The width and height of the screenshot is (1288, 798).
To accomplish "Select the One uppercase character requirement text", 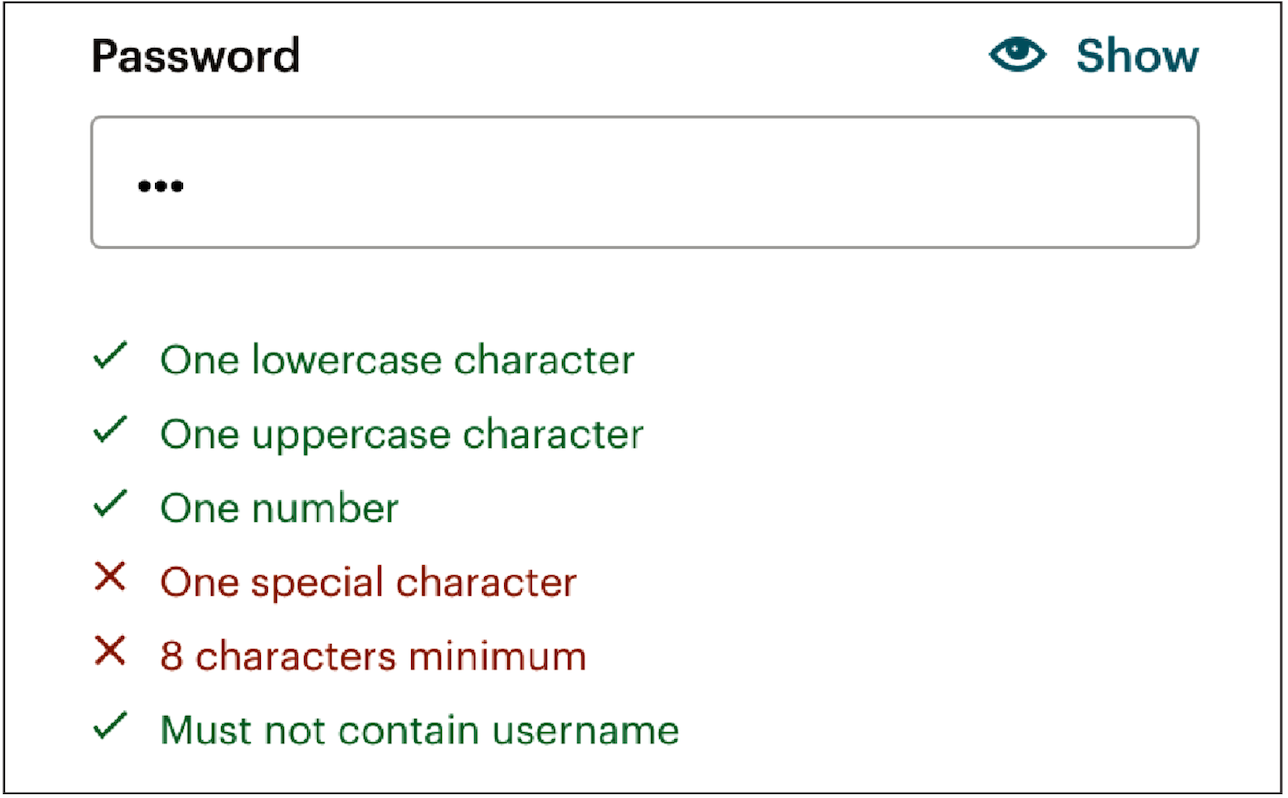I will pos(401,434).
